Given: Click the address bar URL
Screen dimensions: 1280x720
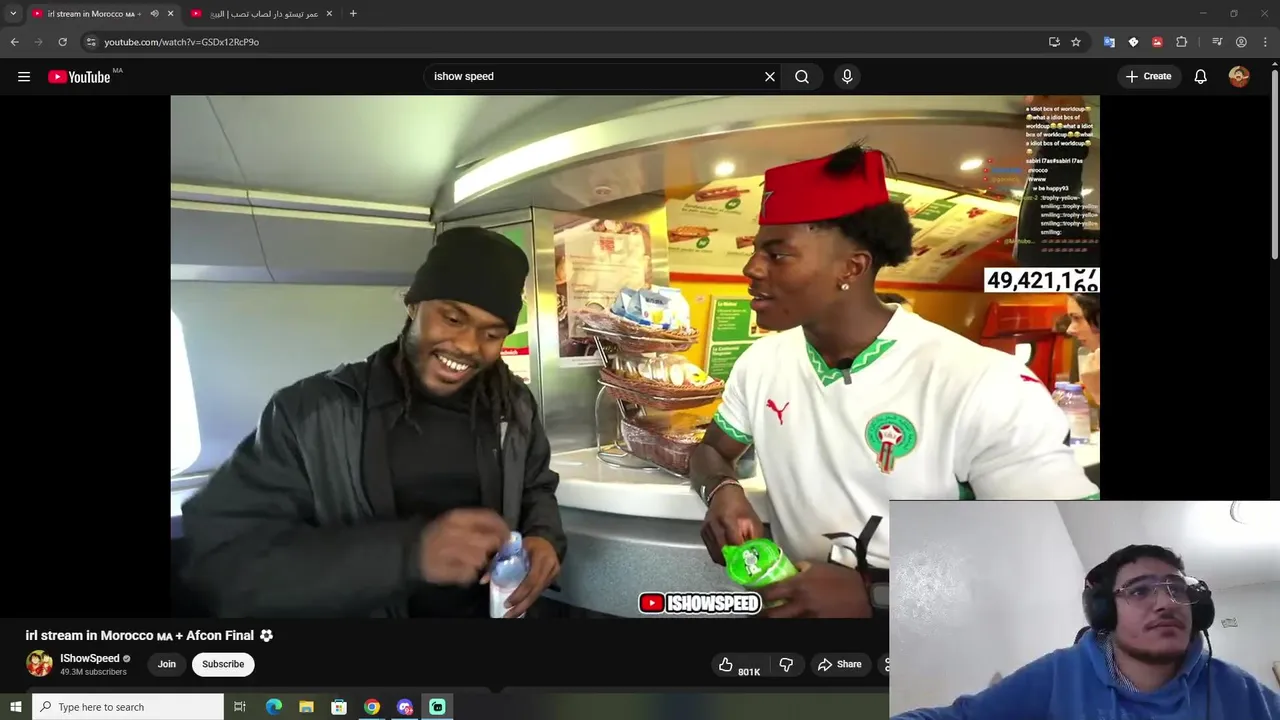Looking at the screenshot, I should pos(181,42).
